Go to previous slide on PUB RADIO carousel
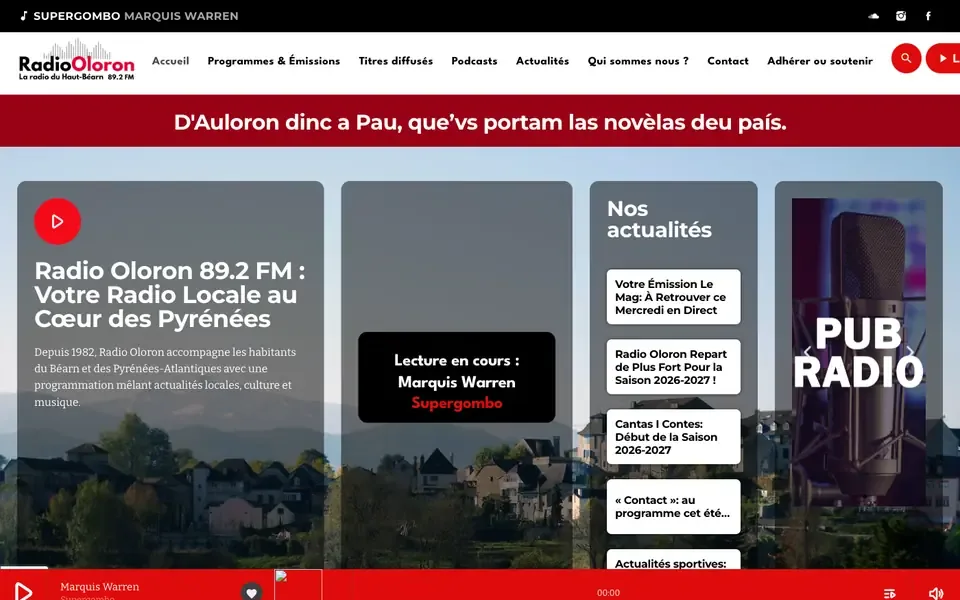This screenshot has height=600, width=960. point(807,351)
